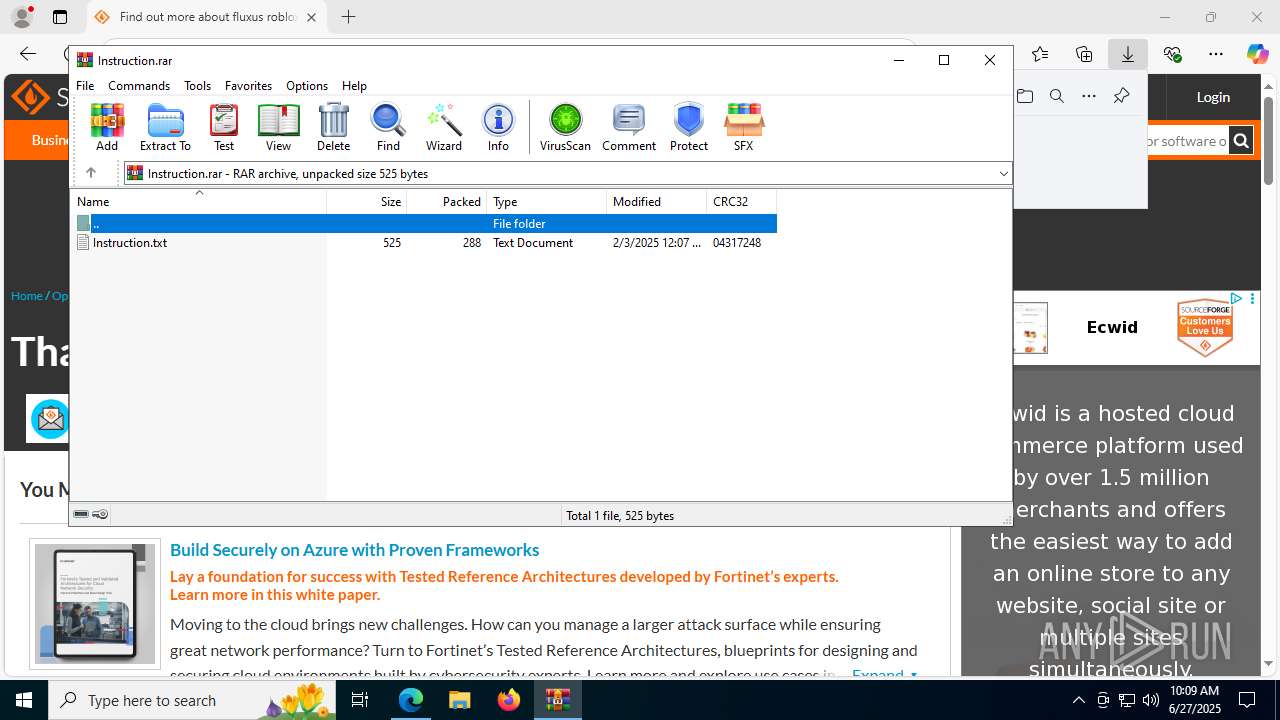Open 'Build Securely on Azure' article link
1280x720 pixels.
click(354, 550)
